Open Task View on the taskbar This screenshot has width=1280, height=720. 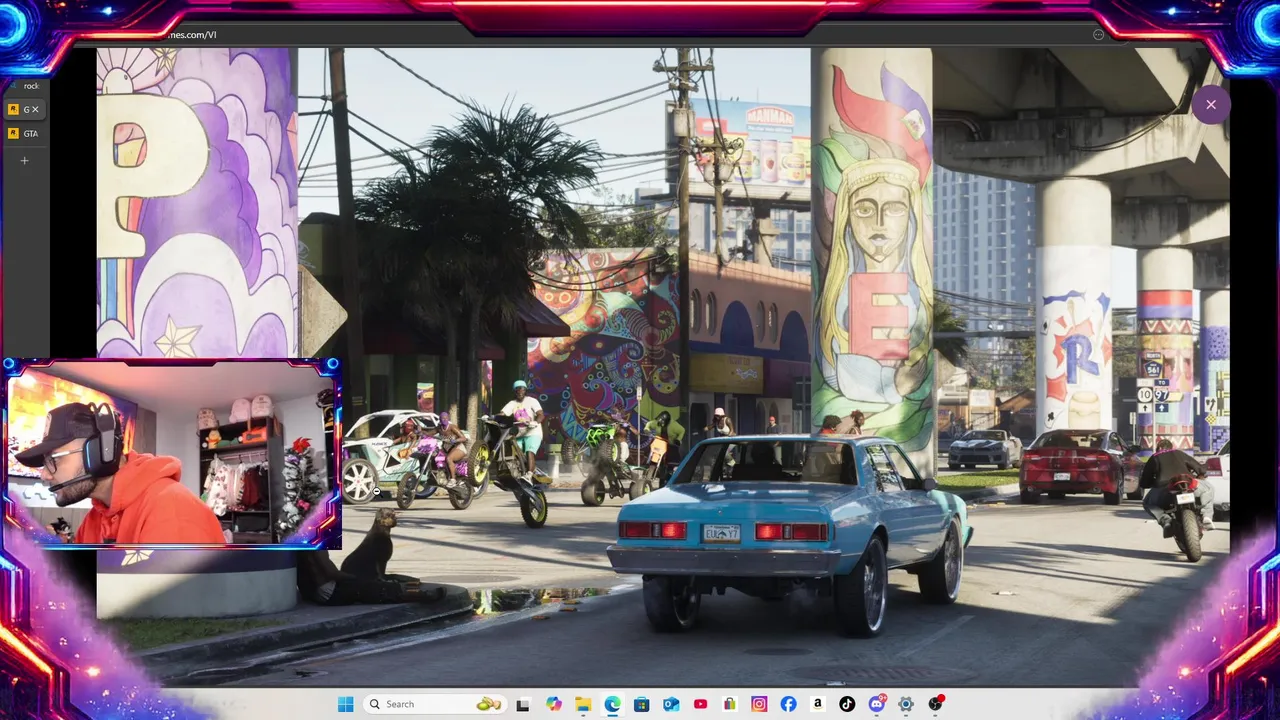pyautogui.click(x=522, y=704)
